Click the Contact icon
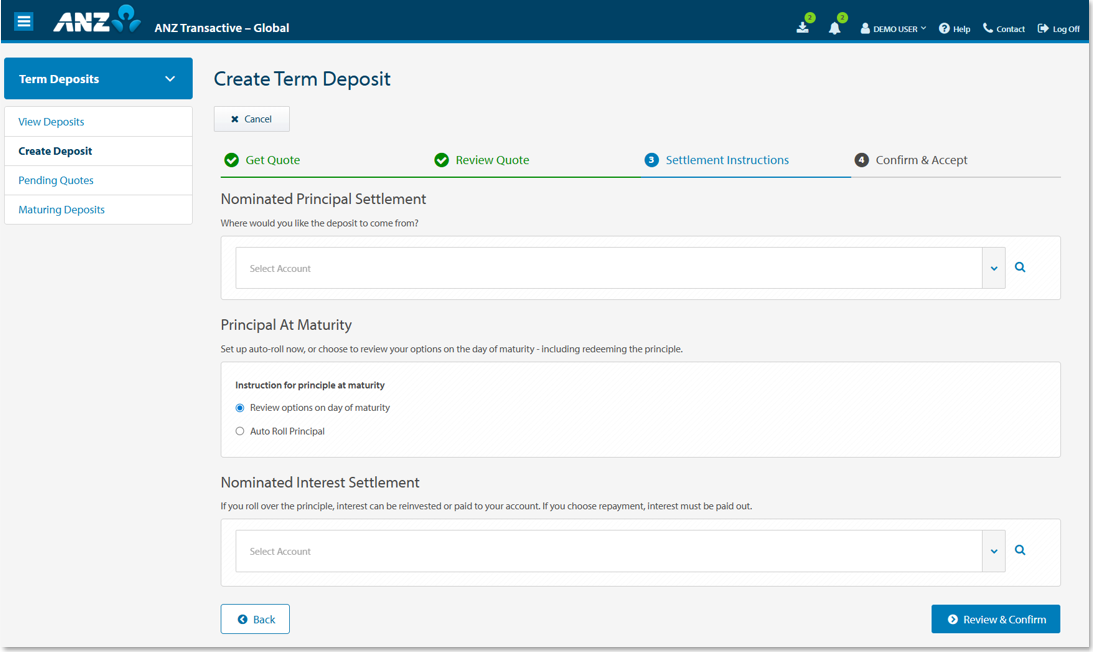 coord(1003,28)
